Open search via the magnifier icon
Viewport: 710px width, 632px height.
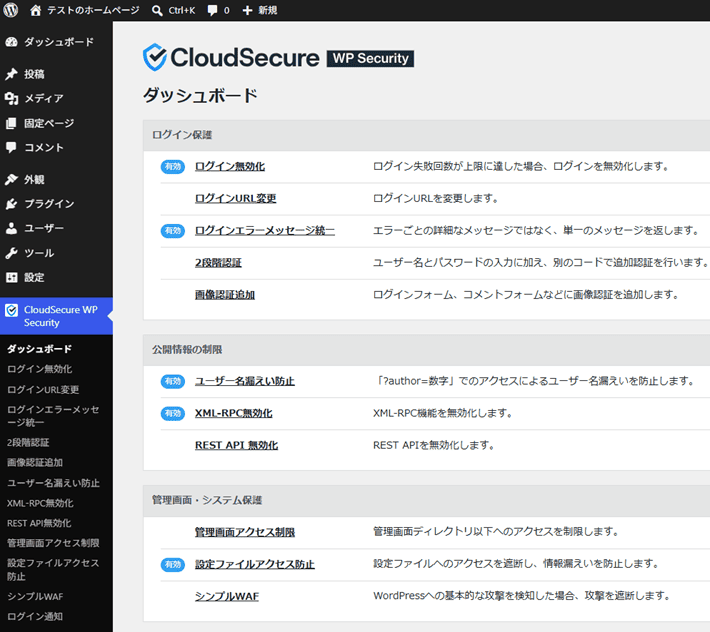[x=157, y=10]
